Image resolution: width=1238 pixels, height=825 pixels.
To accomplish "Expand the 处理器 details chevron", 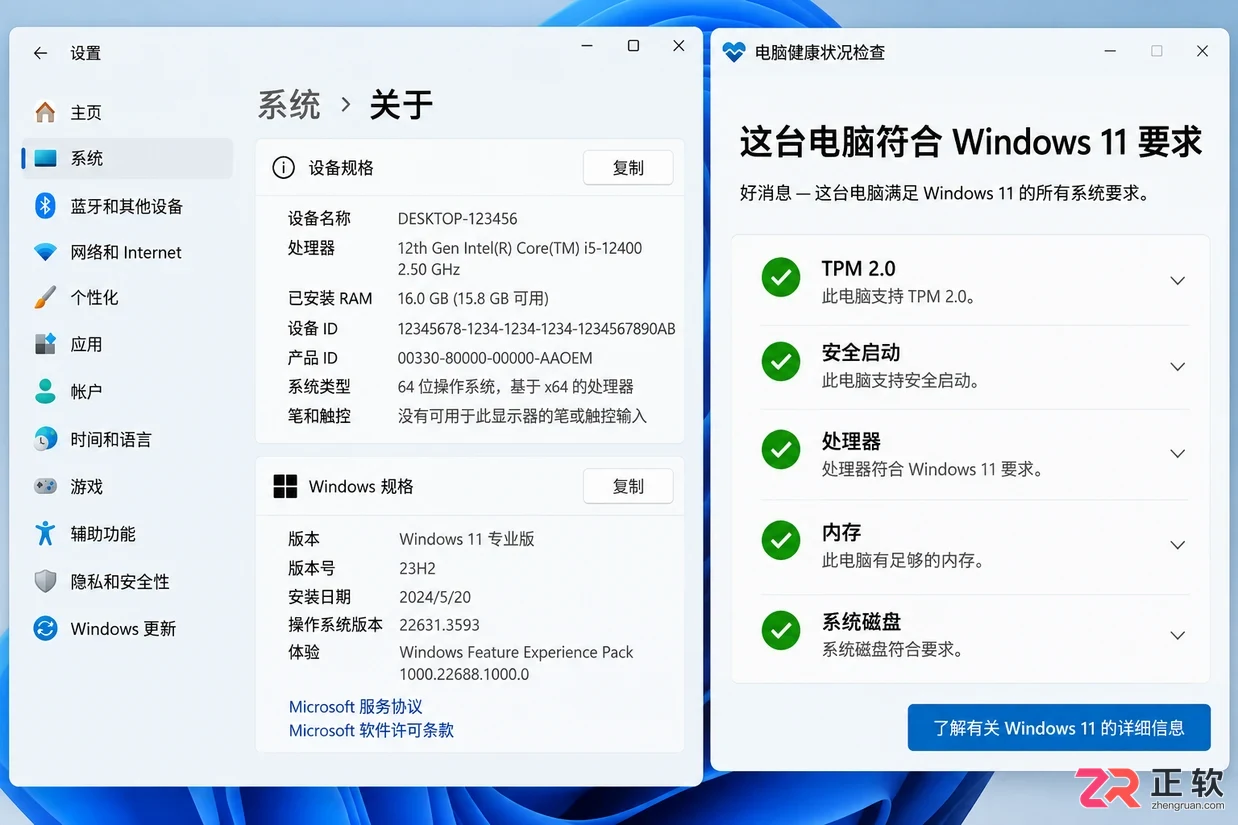I will click(x=1178, y=454).
